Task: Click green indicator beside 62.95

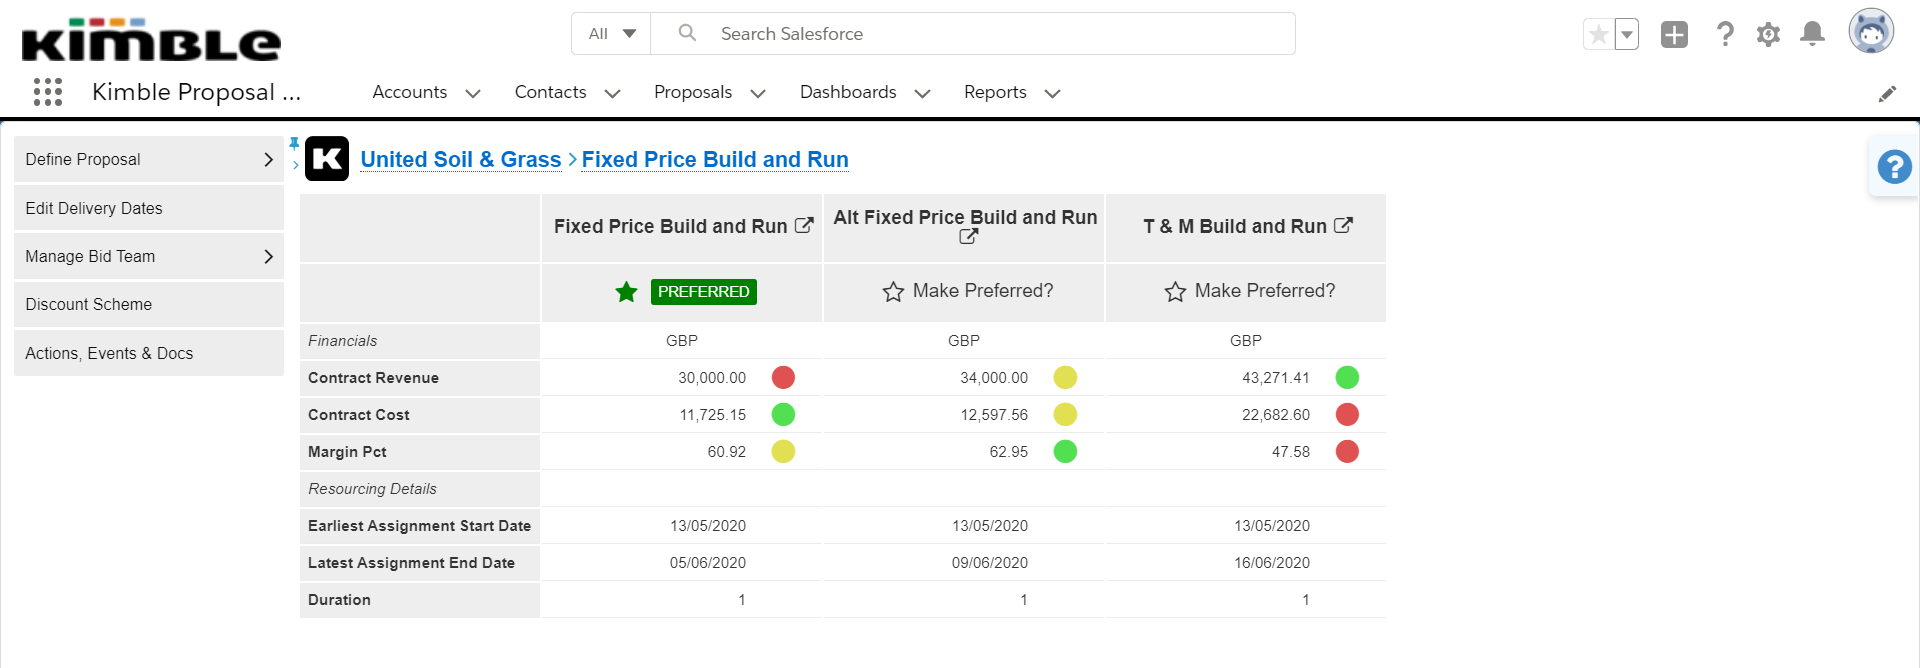Action: (1065, 451)
